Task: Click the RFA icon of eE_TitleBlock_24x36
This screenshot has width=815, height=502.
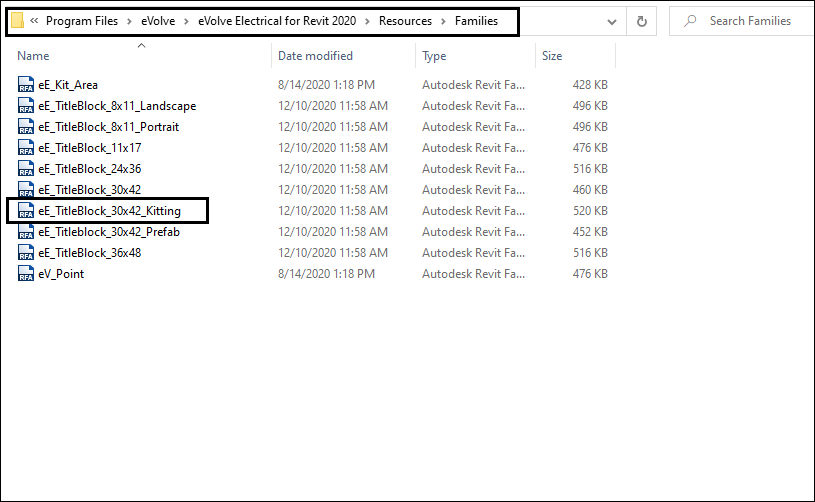Action: point(25,168)
